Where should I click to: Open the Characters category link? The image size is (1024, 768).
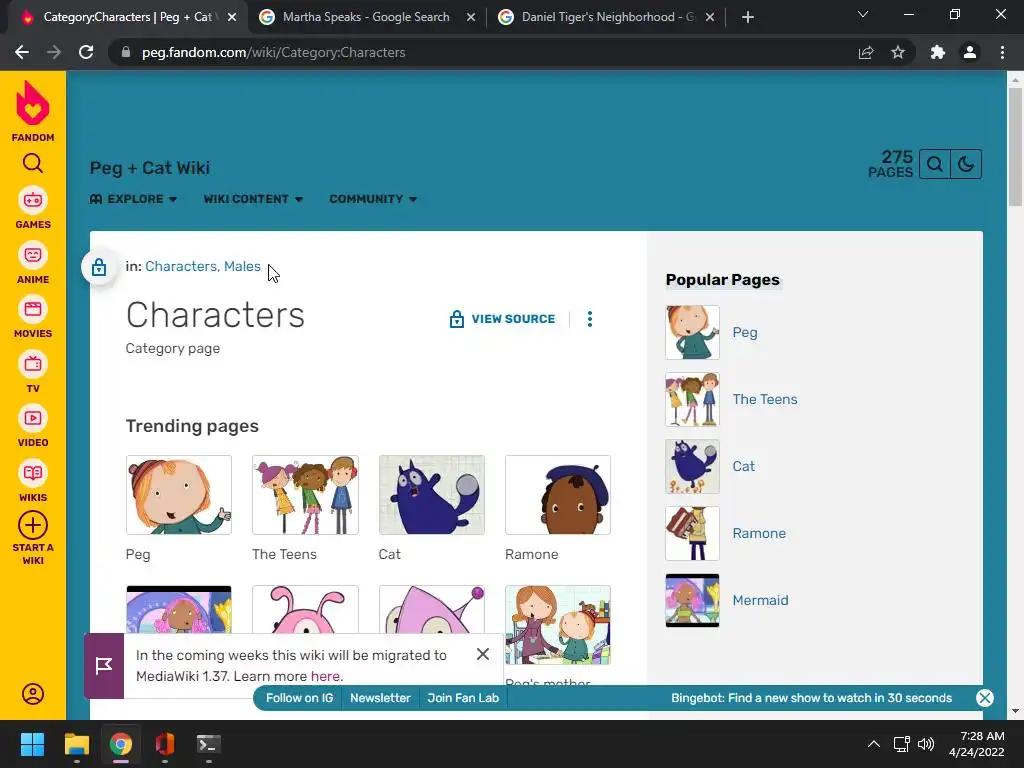point(181,266)
